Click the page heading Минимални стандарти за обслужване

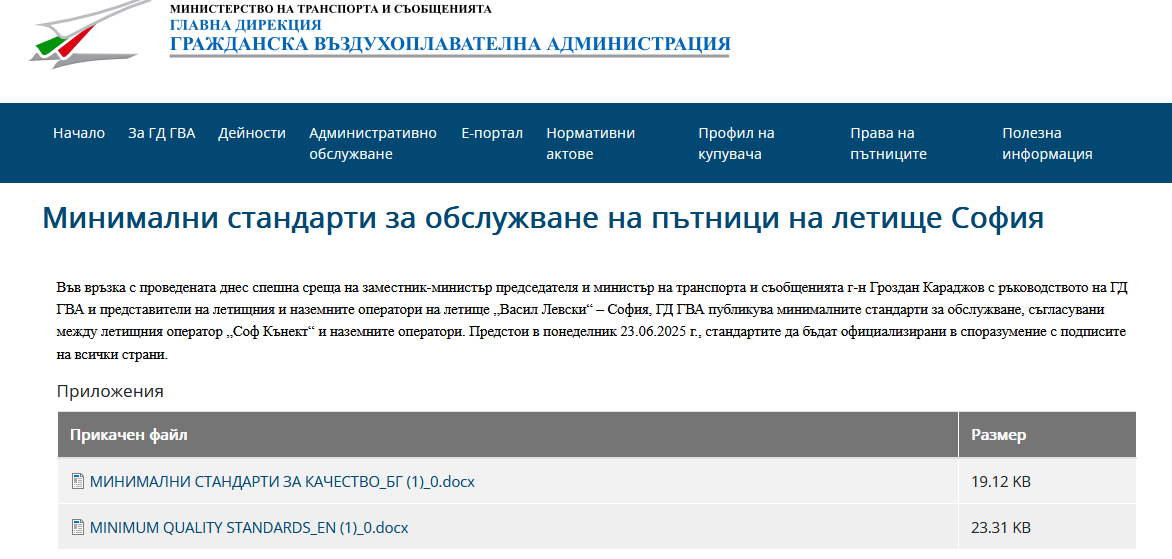click(x=543, y=218)
